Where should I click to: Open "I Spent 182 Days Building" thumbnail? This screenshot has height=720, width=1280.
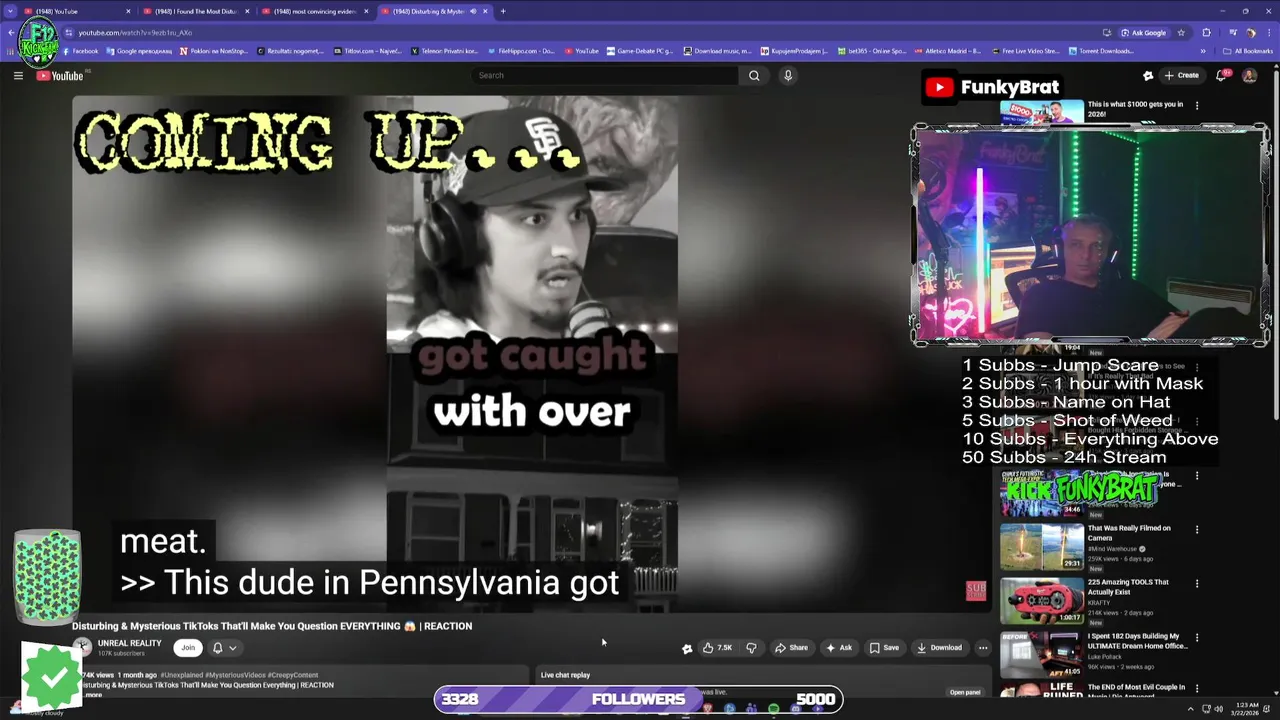tap(1042, 654)
